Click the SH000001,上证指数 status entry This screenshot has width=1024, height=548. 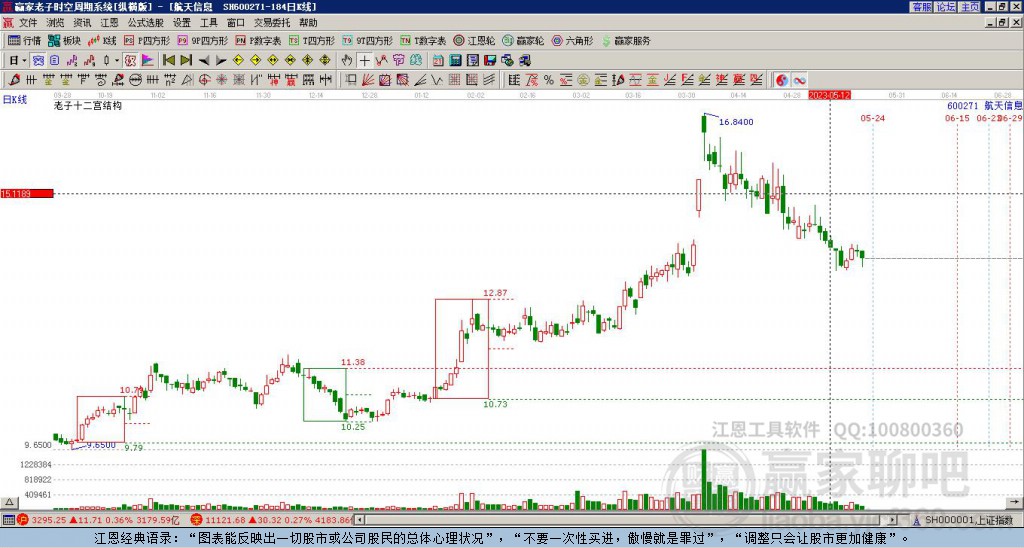pyautogui.click(x=969, y=521)
